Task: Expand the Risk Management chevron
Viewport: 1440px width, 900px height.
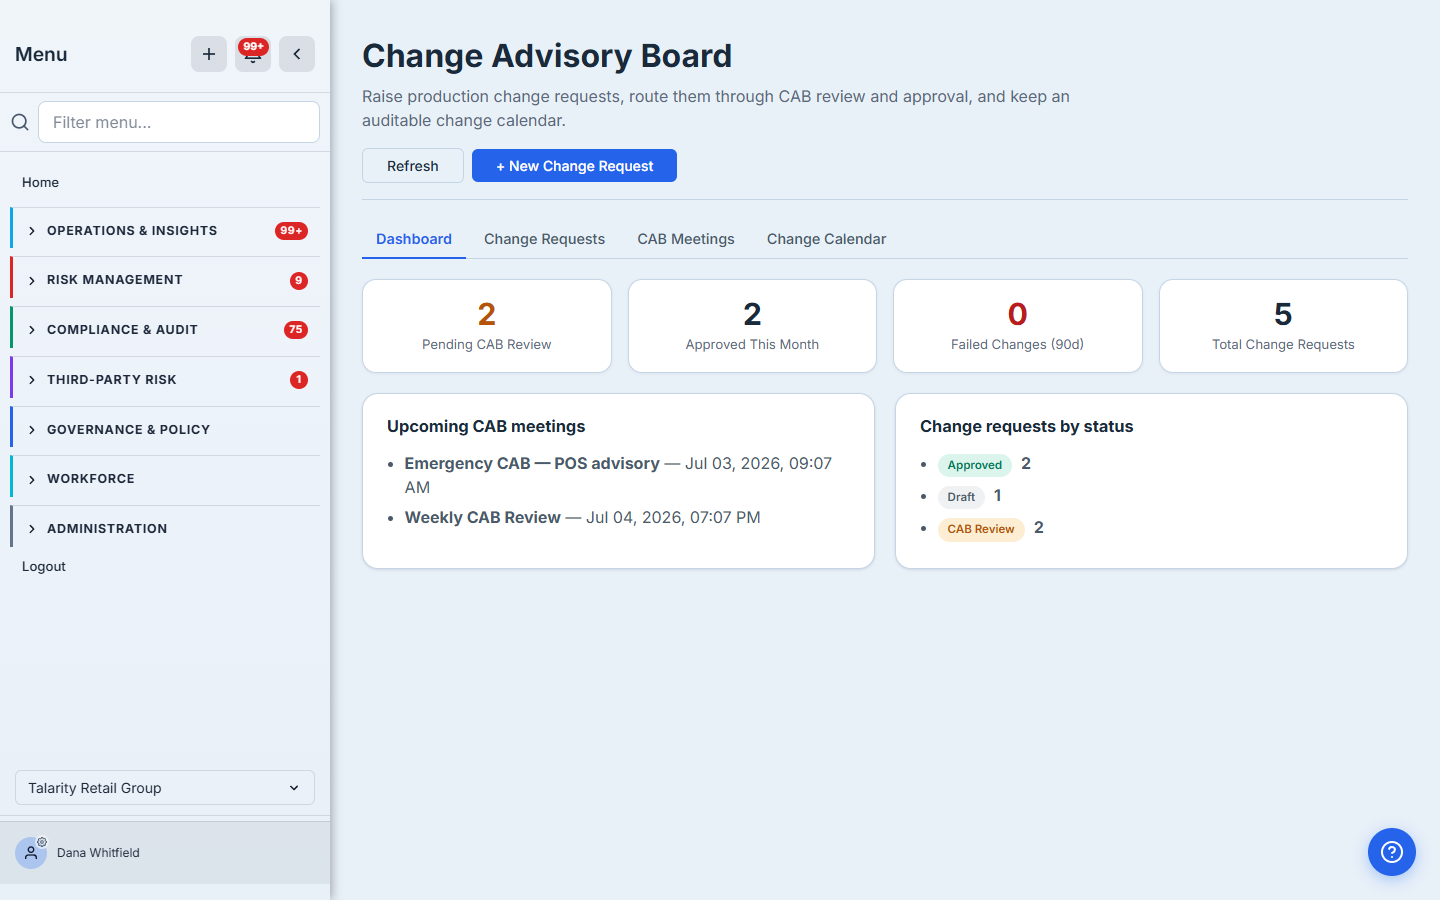Action: 32,280
